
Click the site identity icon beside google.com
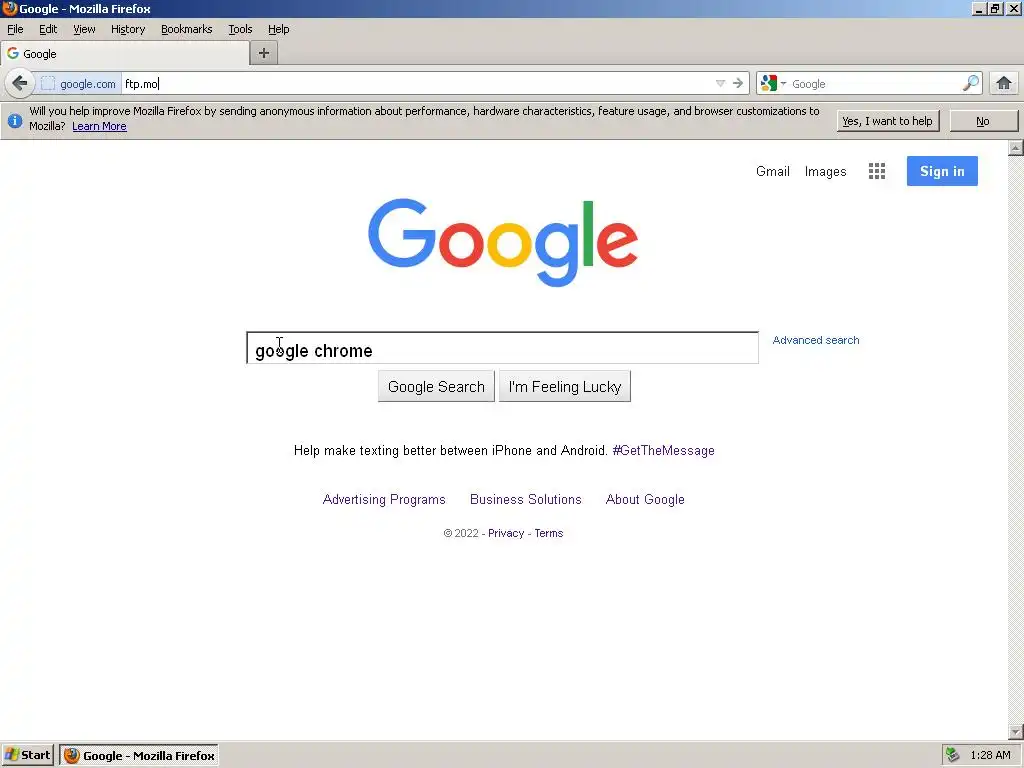tap(48, 84)
